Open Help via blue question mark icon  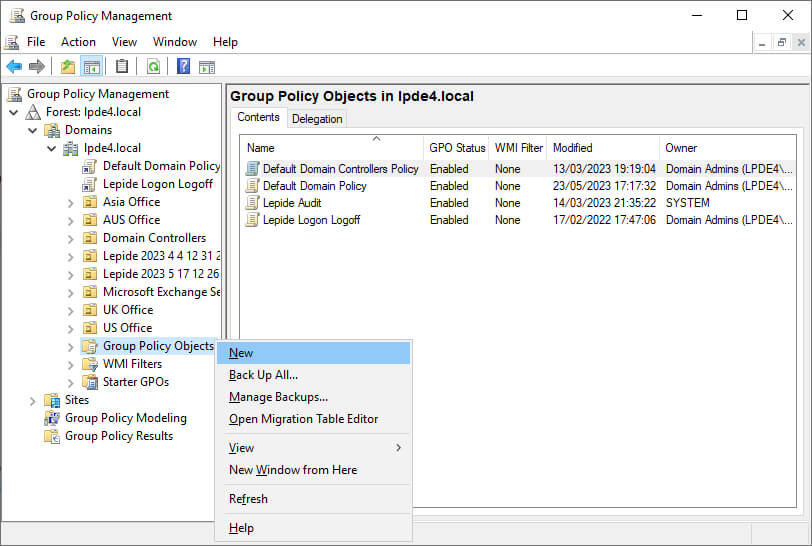pyautogui.click(x=183, y=67)
